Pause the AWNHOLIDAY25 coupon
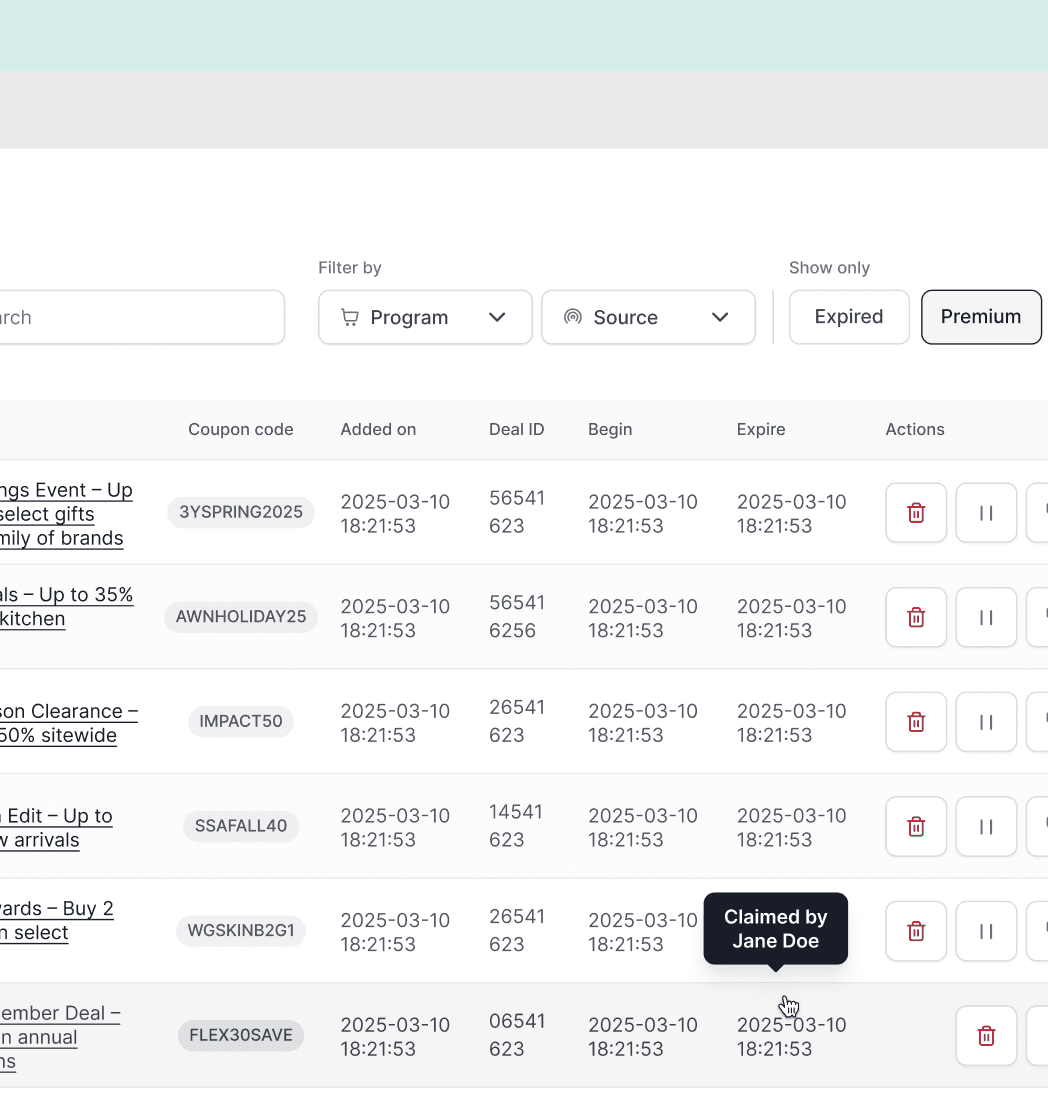Screen dimensions: 1048x1110 [x=986, y=617]
